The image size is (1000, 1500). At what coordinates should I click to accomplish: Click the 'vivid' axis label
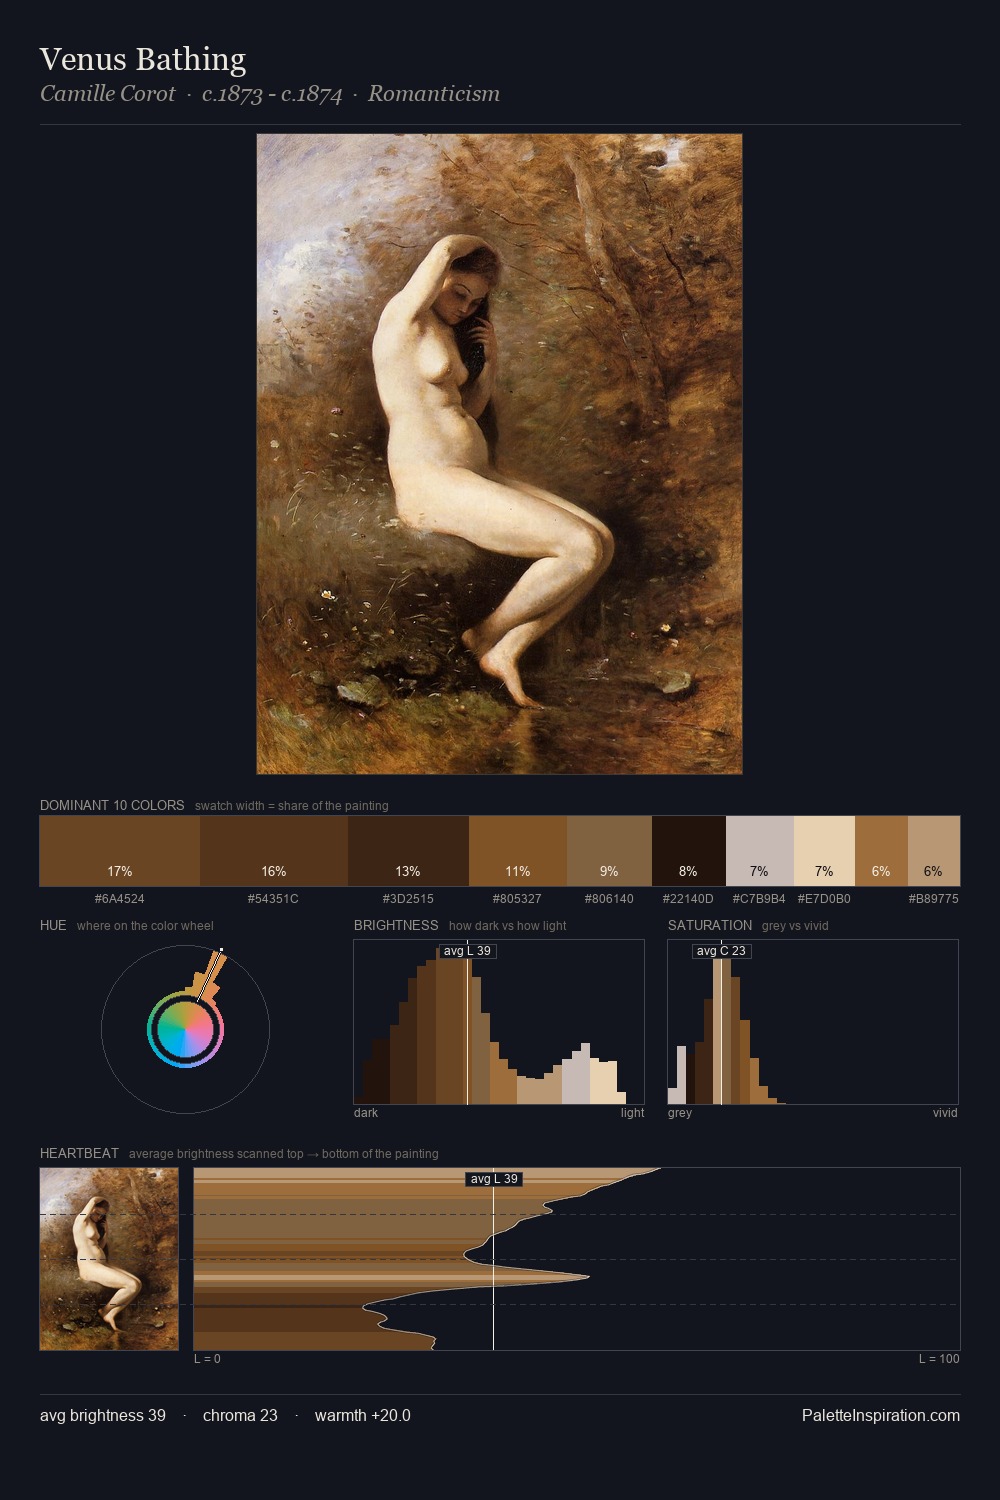(x=945, y=1113)
